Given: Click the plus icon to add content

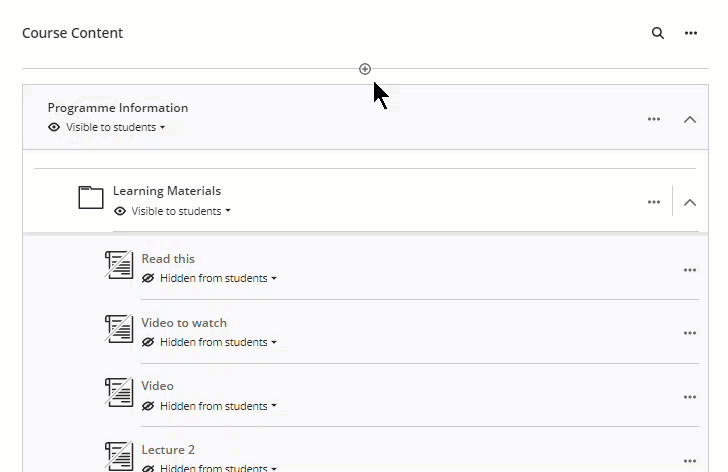Looking at the screenshot, I should [x=365, y=69].
